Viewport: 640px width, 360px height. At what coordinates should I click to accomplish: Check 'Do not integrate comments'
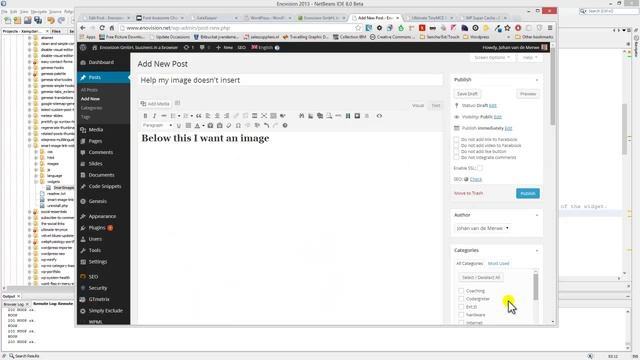click(456, 157)
